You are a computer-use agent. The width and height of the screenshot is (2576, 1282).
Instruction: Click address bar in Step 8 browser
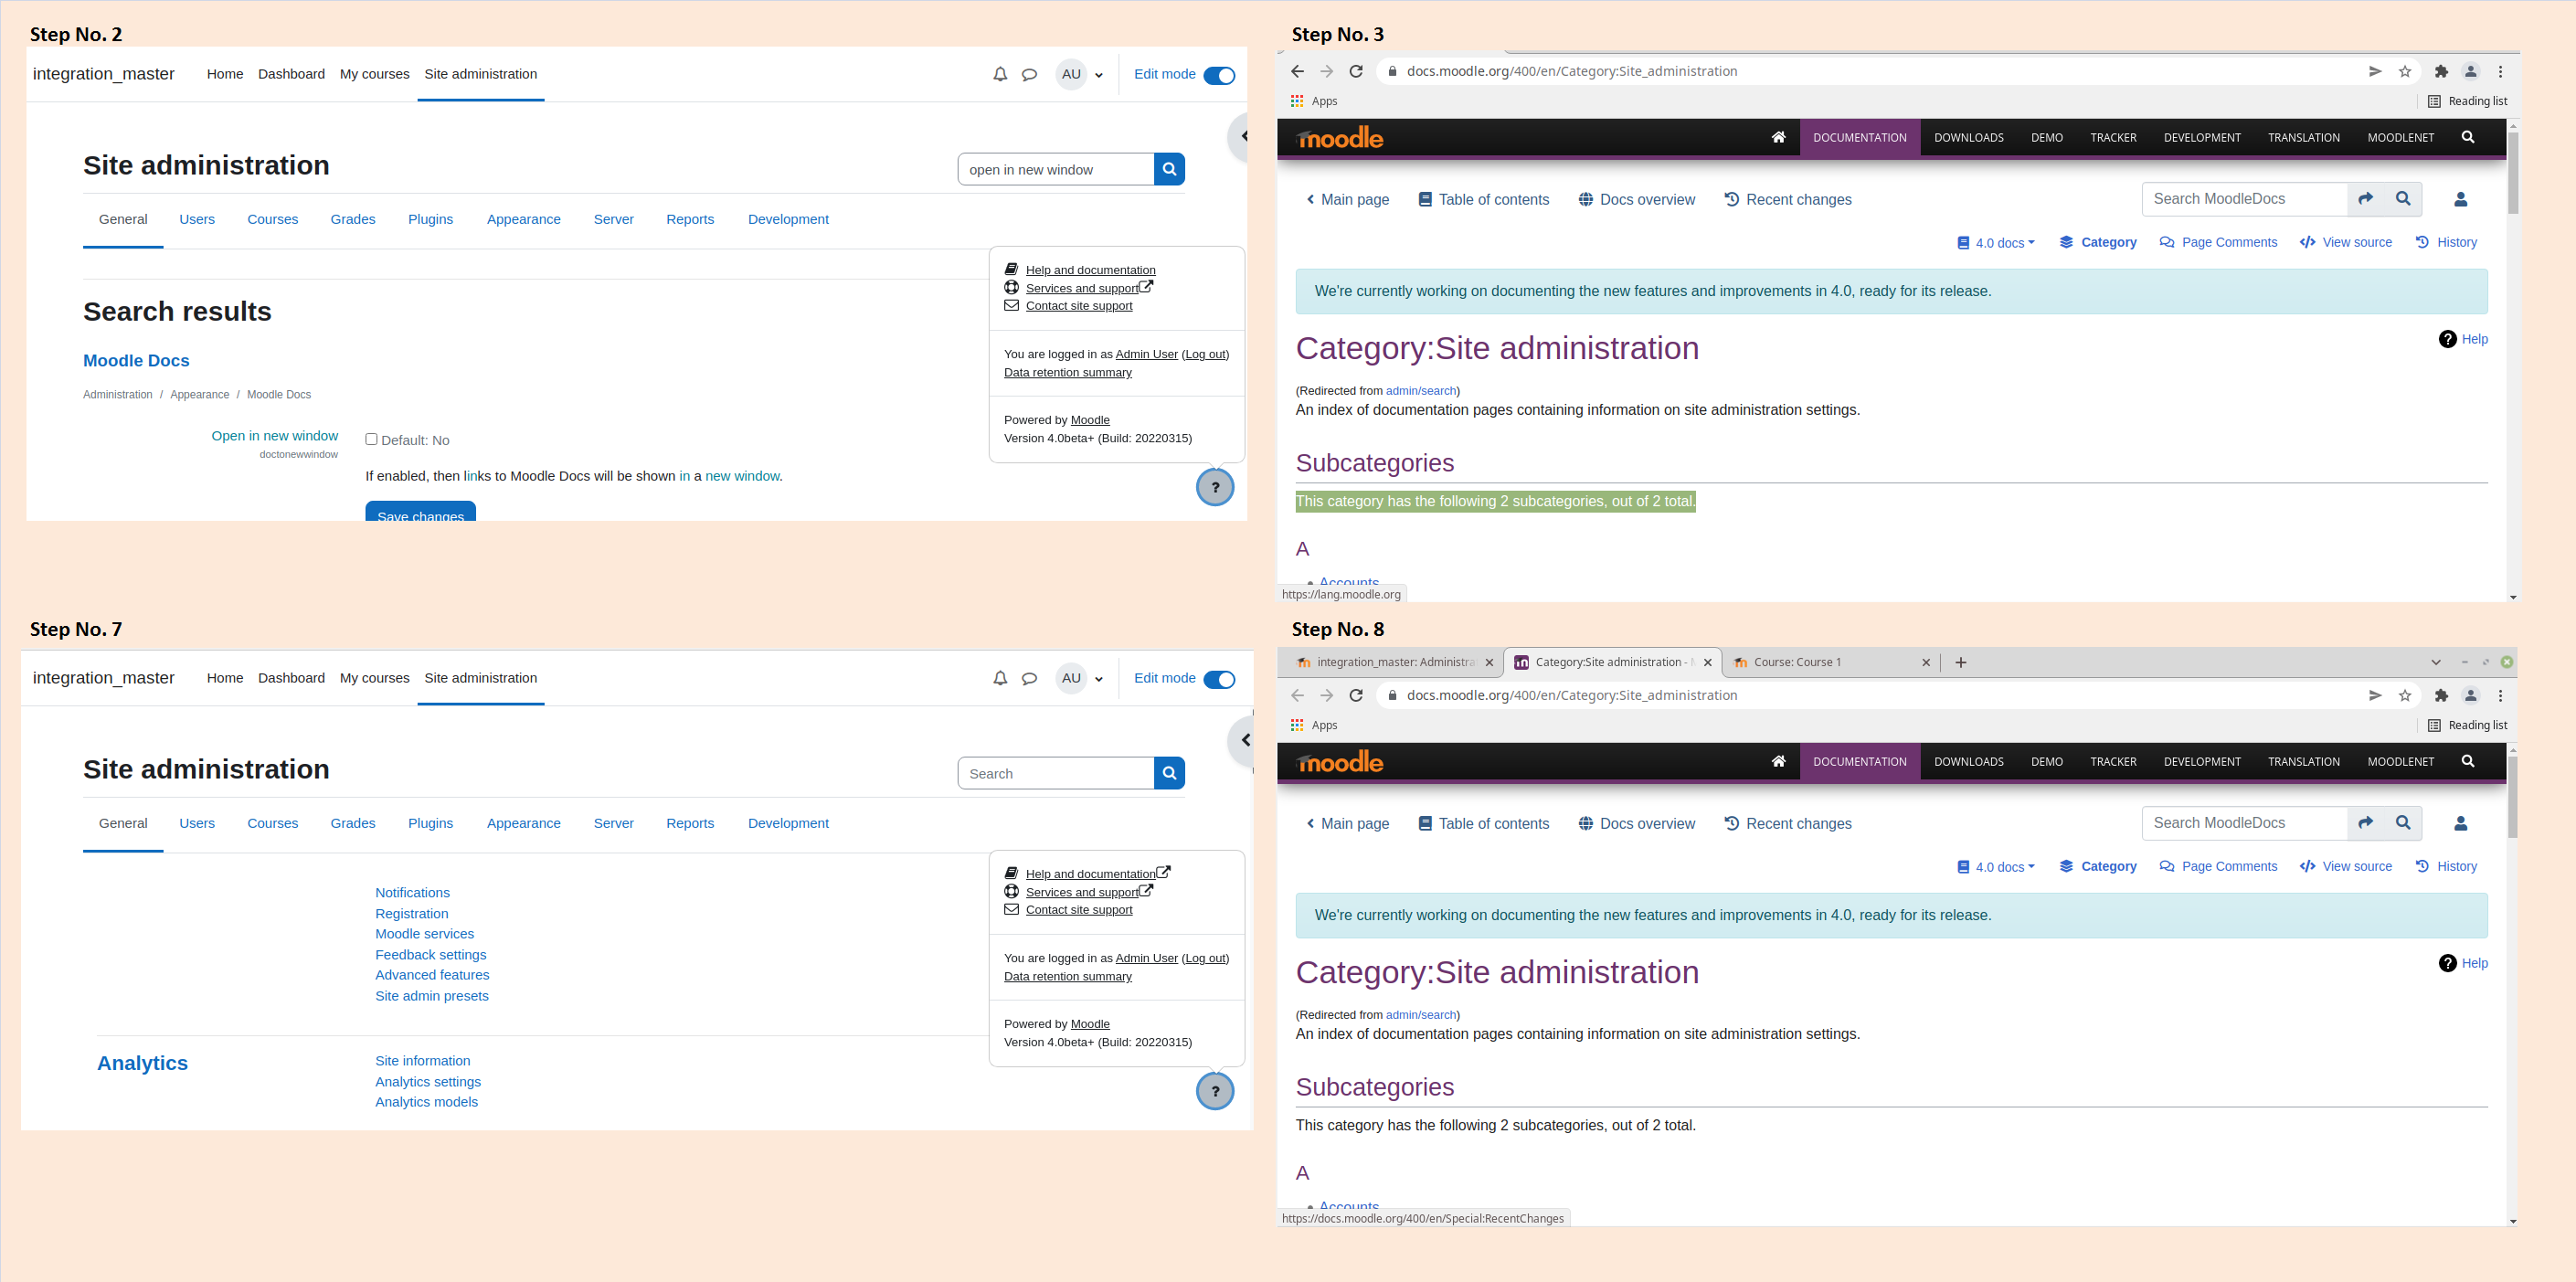pyautogui.click(x=1870, y=695)
